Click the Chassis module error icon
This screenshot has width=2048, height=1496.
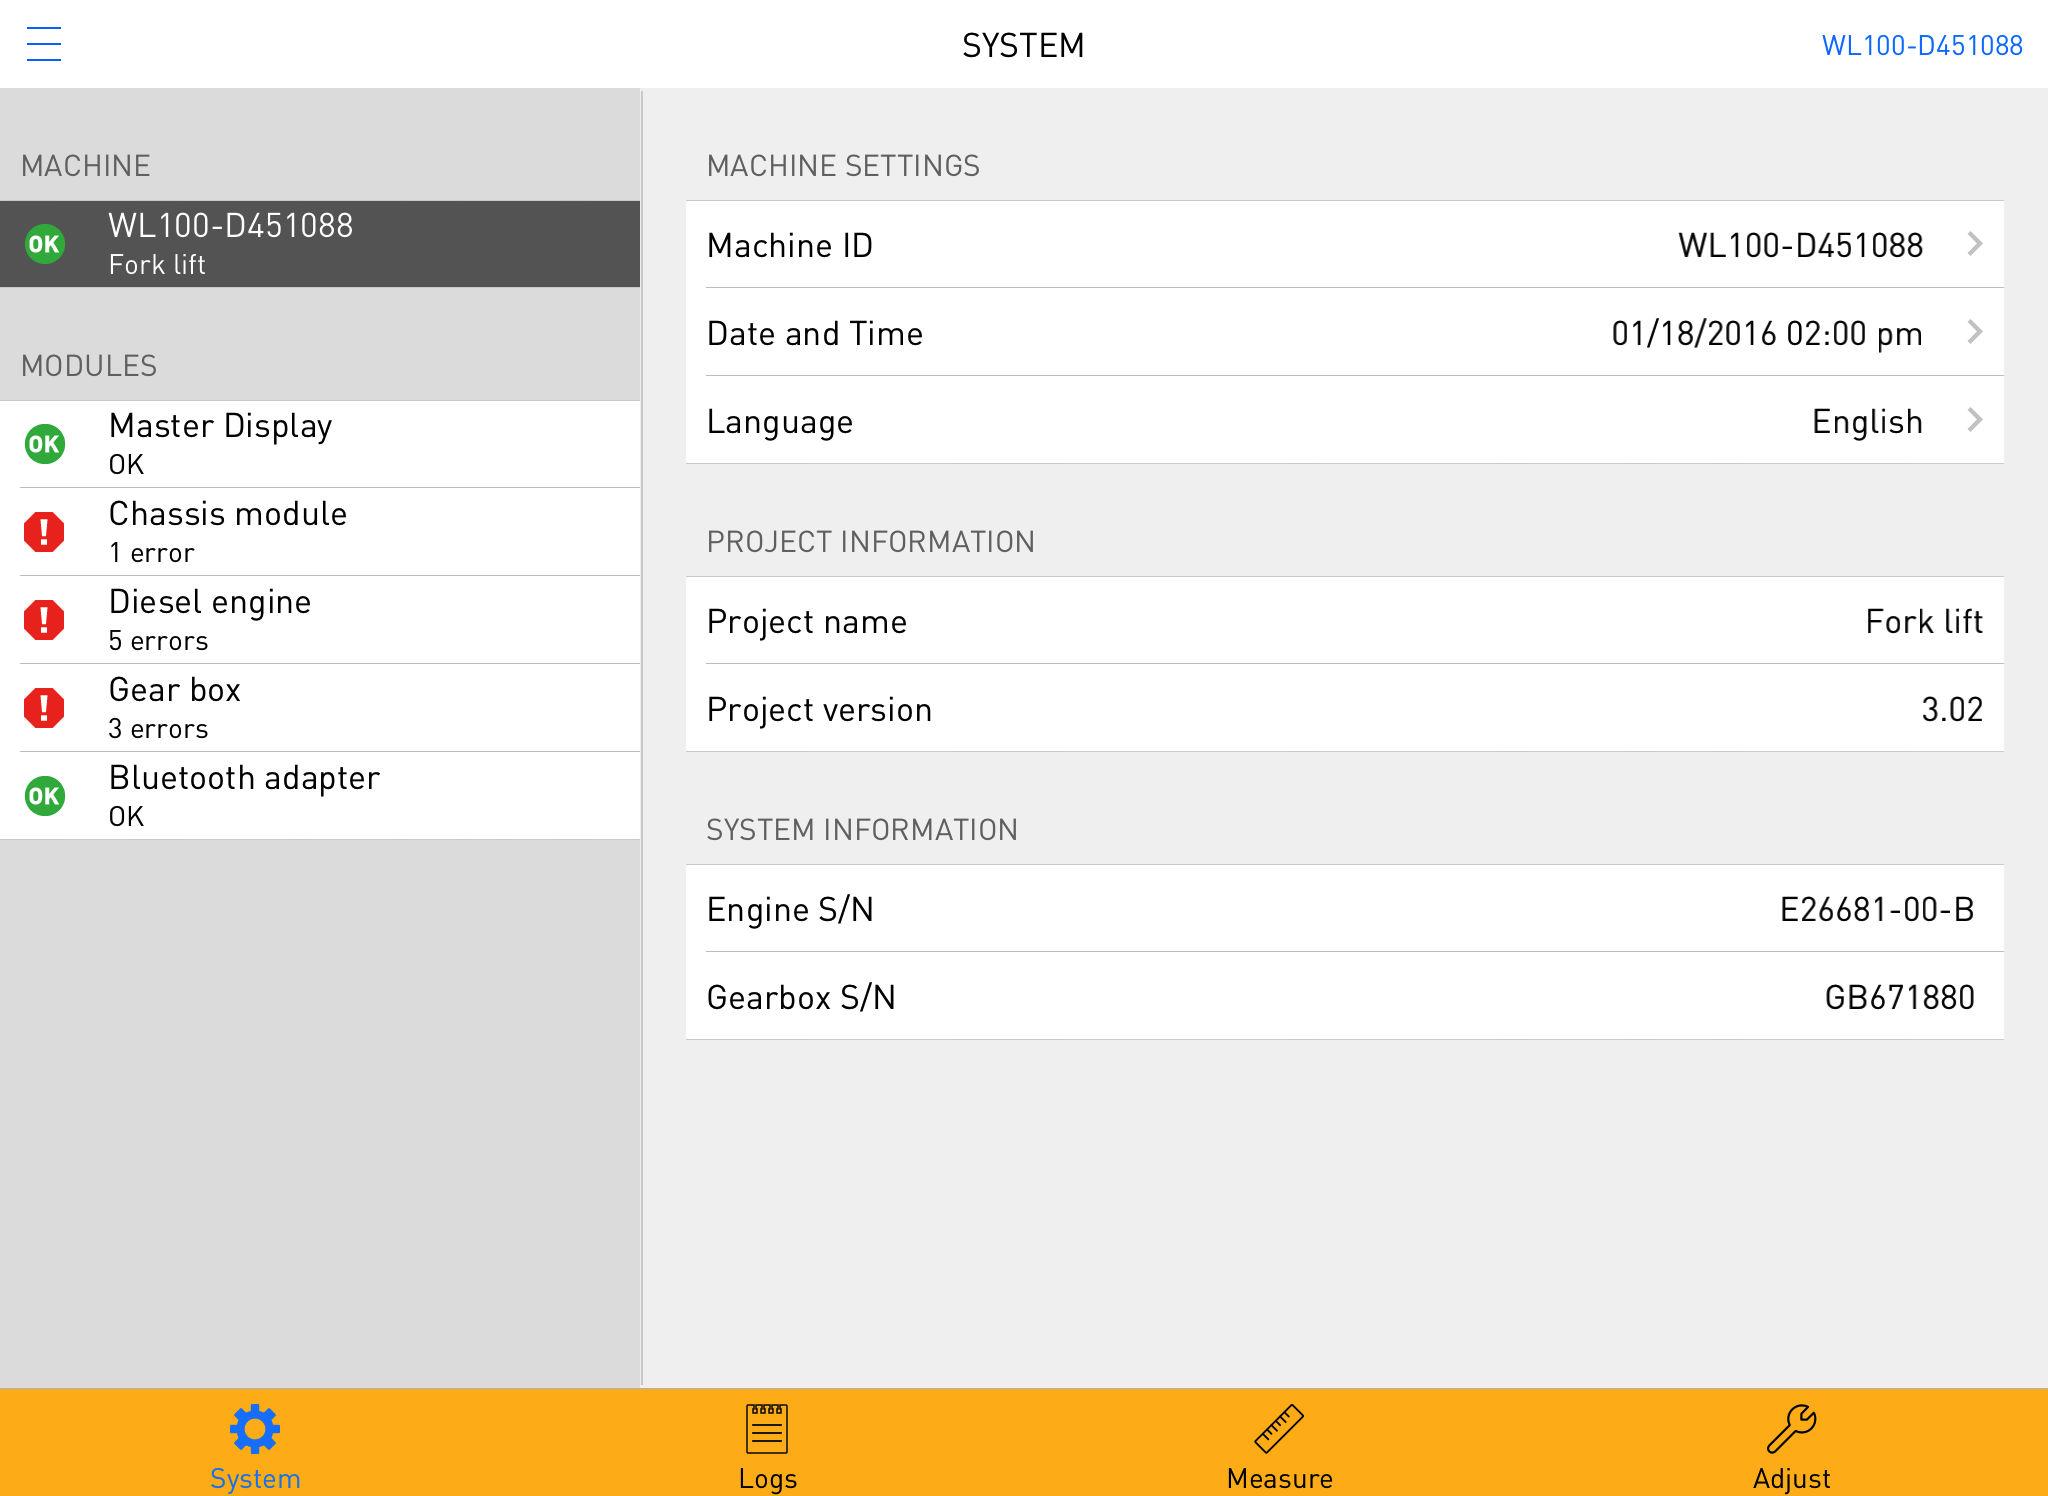44,532
